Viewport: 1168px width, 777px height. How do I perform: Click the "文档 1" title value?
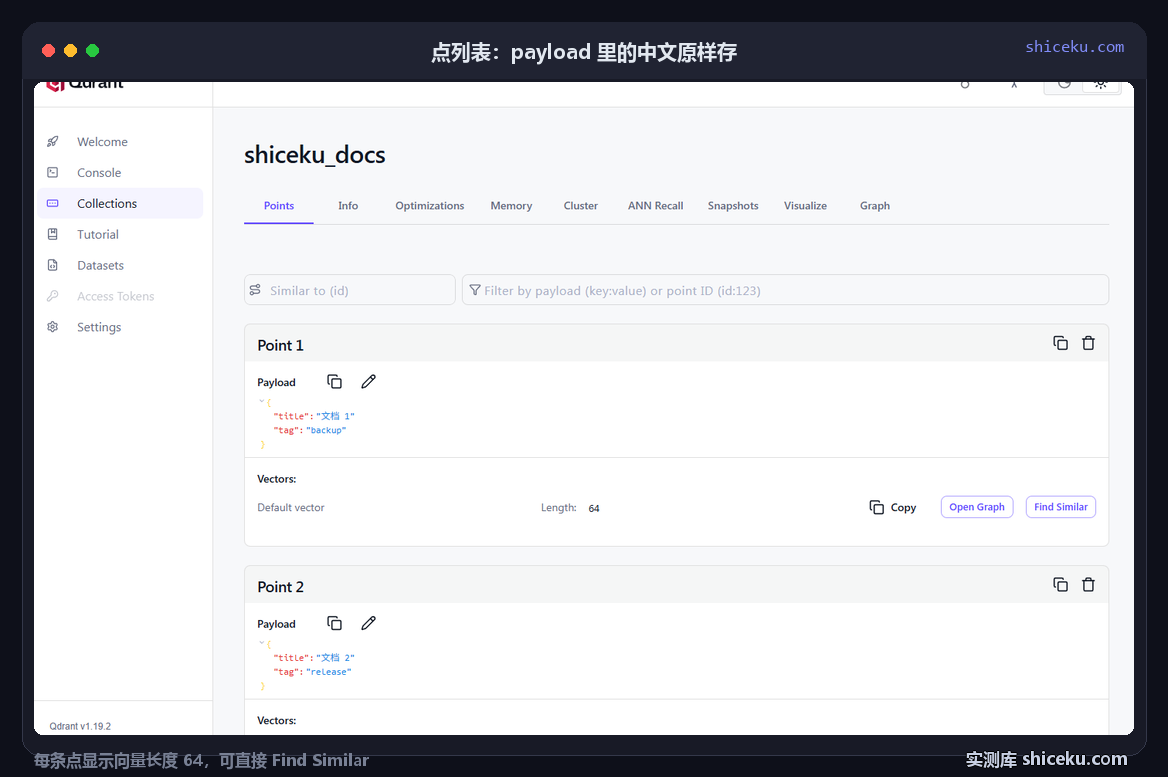point(335,416)
